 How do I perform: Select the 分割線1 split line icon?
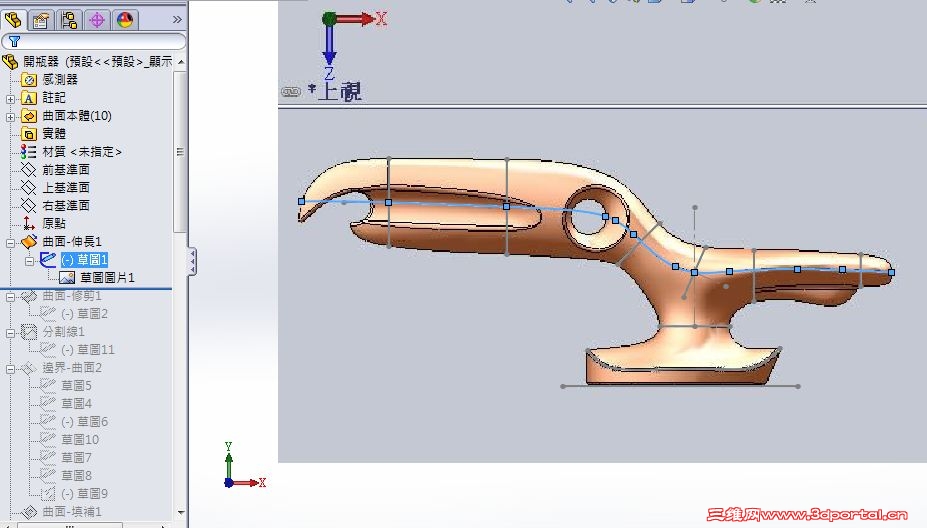pyautogui.click(x=28, y=332)
